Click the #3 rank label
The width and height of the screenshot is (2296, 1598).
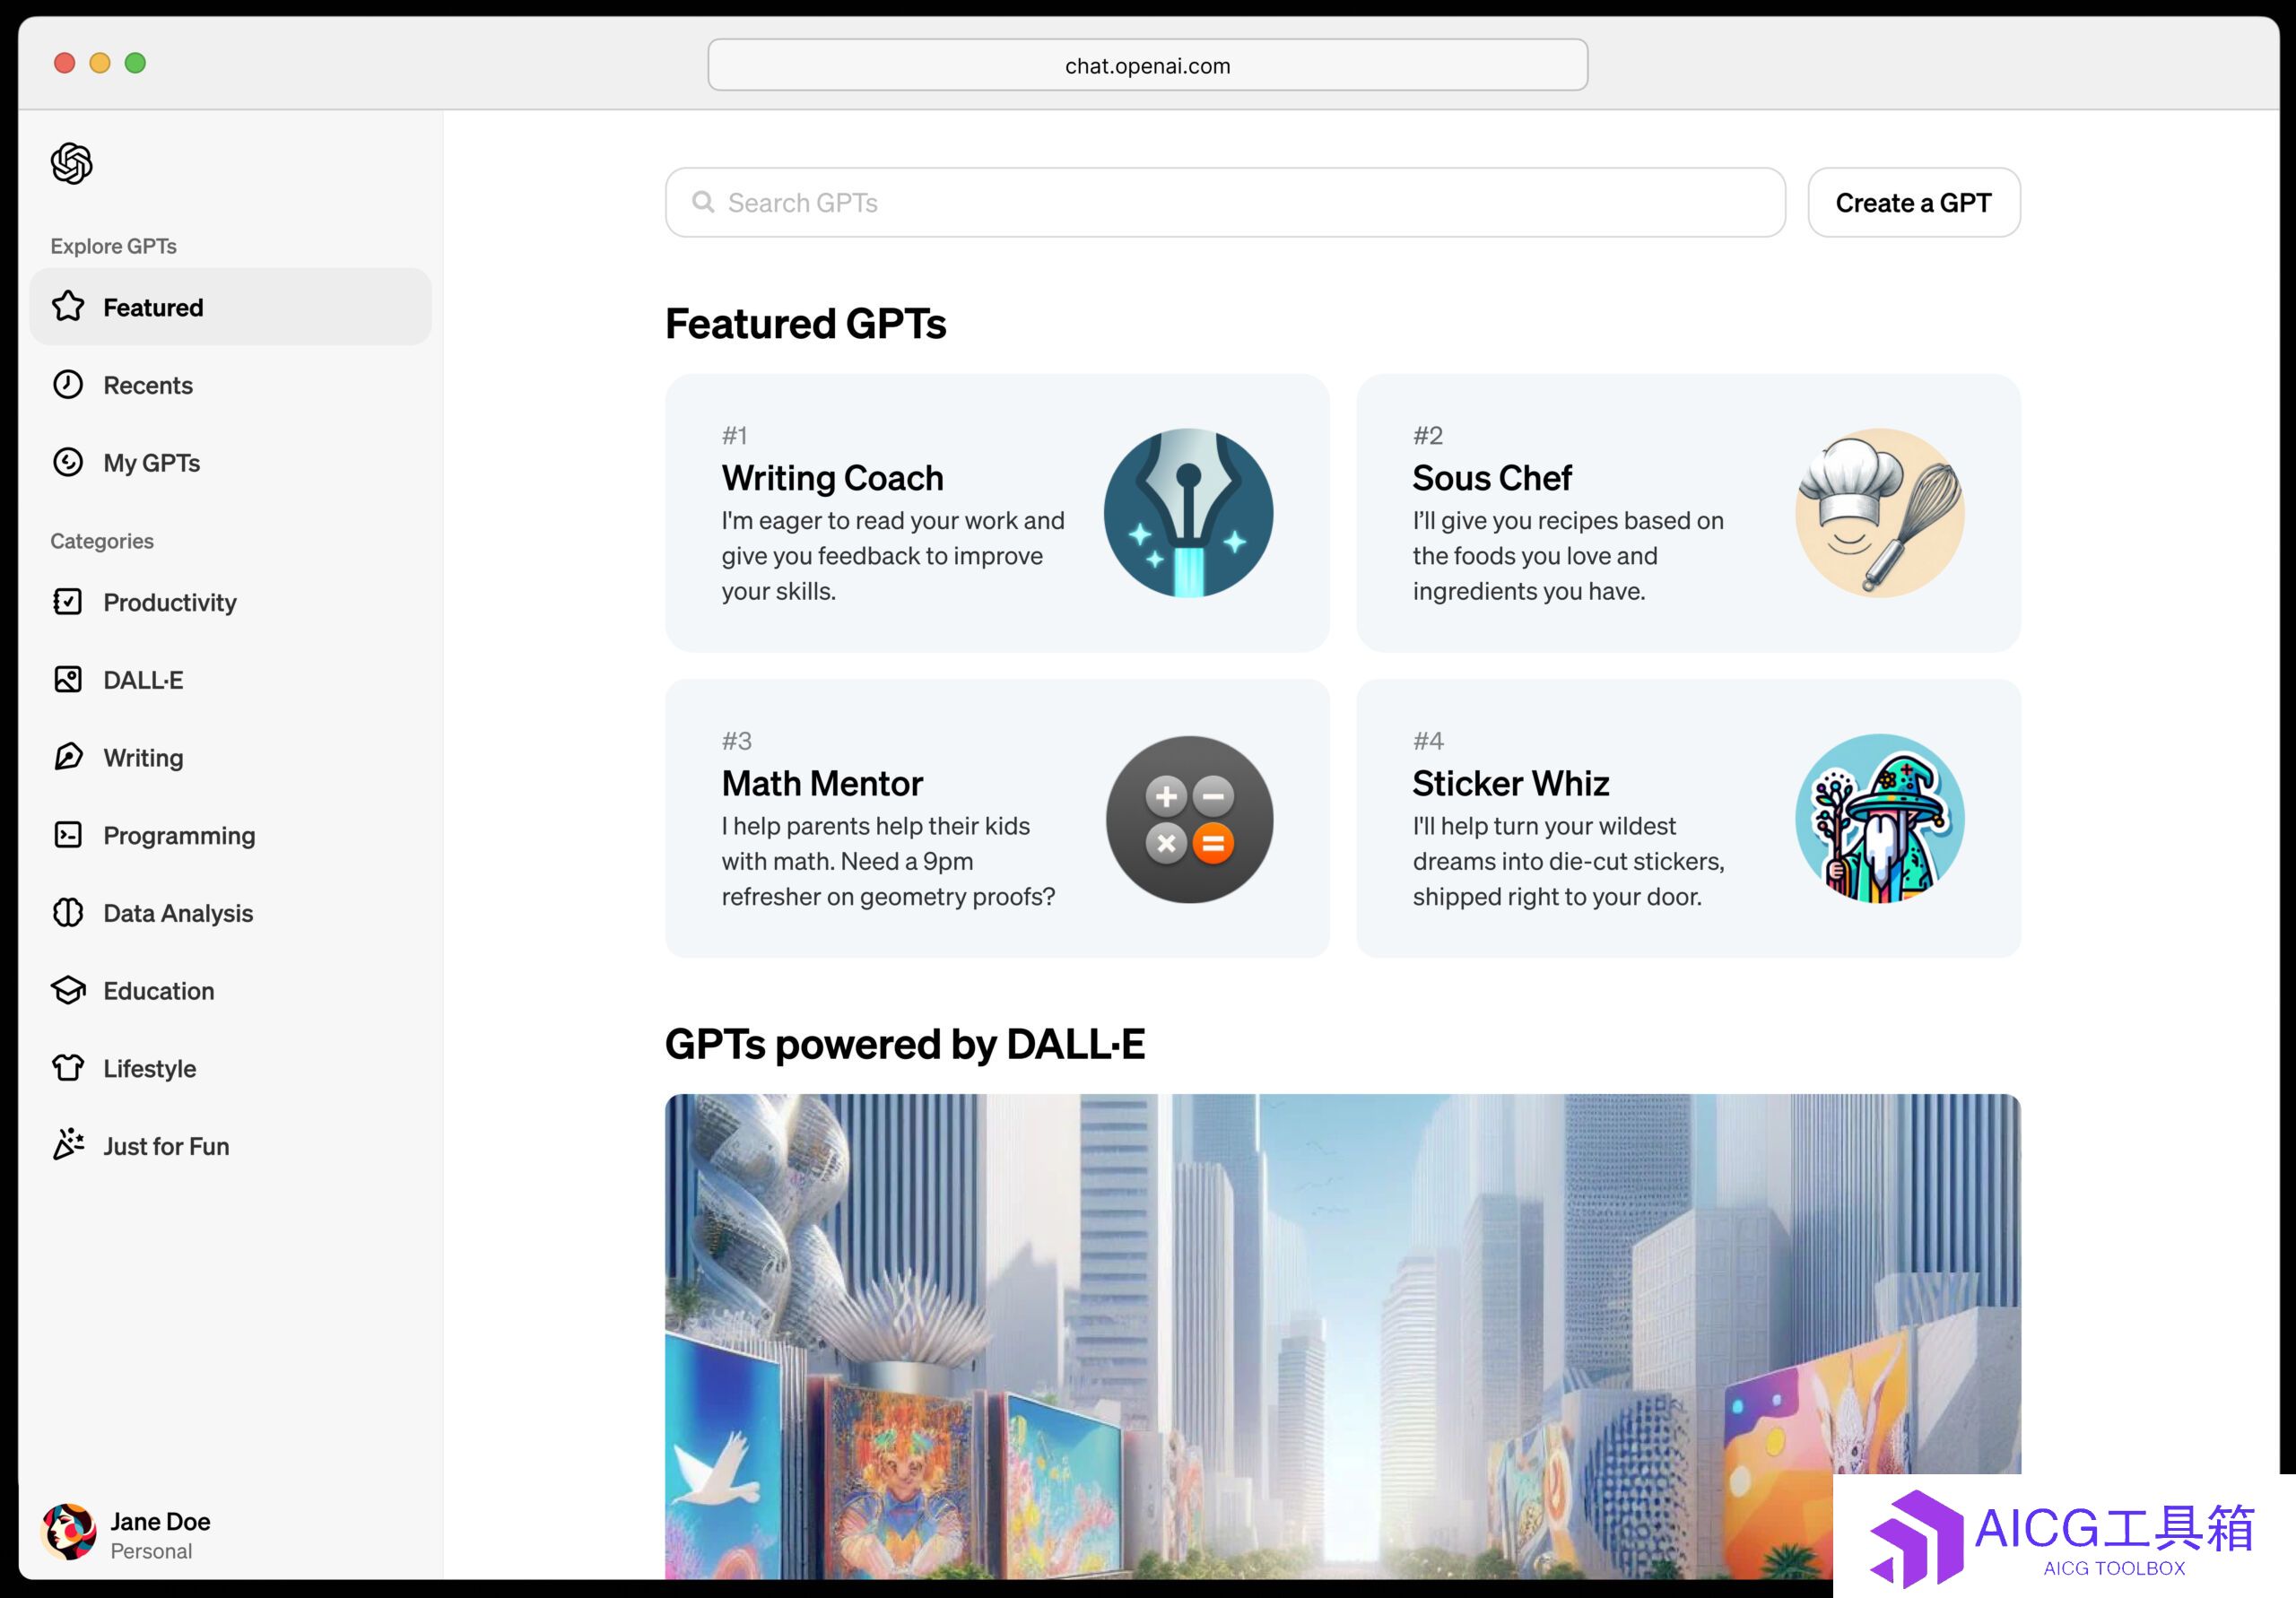click(737, 741)
